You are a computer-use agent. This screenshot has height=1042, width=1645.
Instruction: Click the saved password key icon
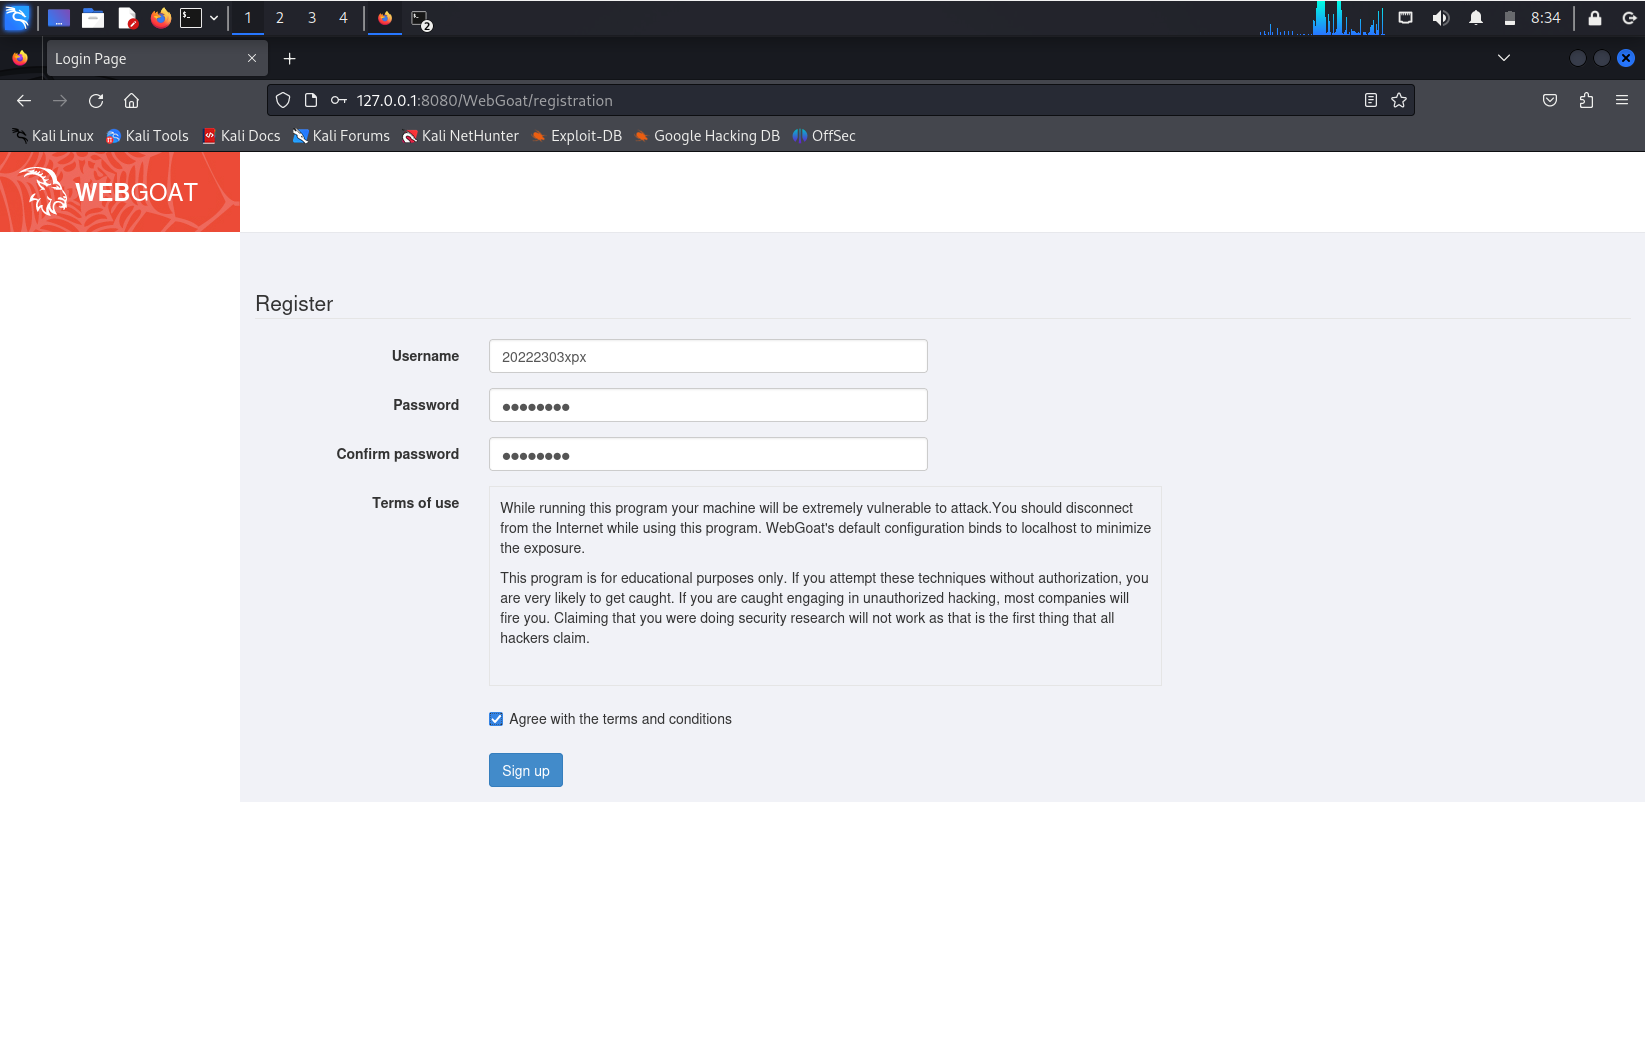pyautogui.click(x=339, y=100)
